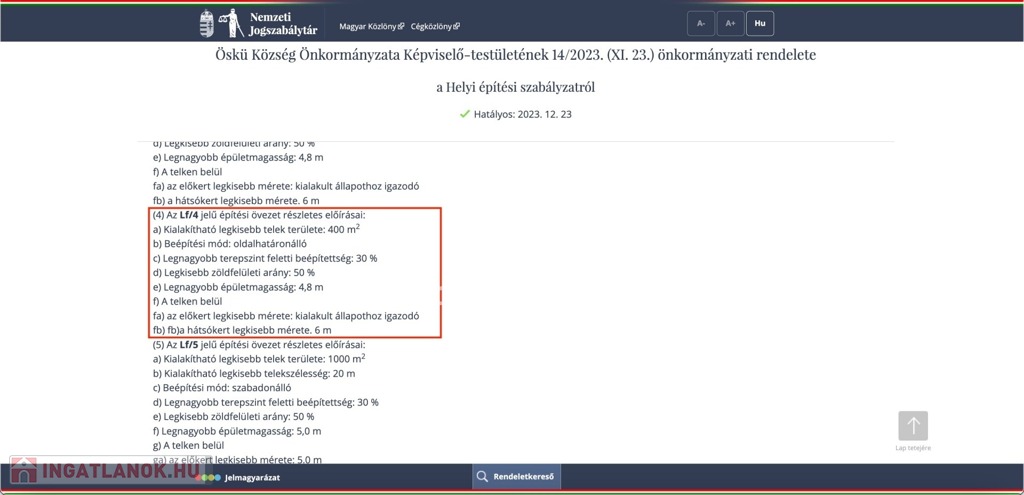
Task: Click the scroll-to-top arrow icon
Action: click(x=912, y=426)
